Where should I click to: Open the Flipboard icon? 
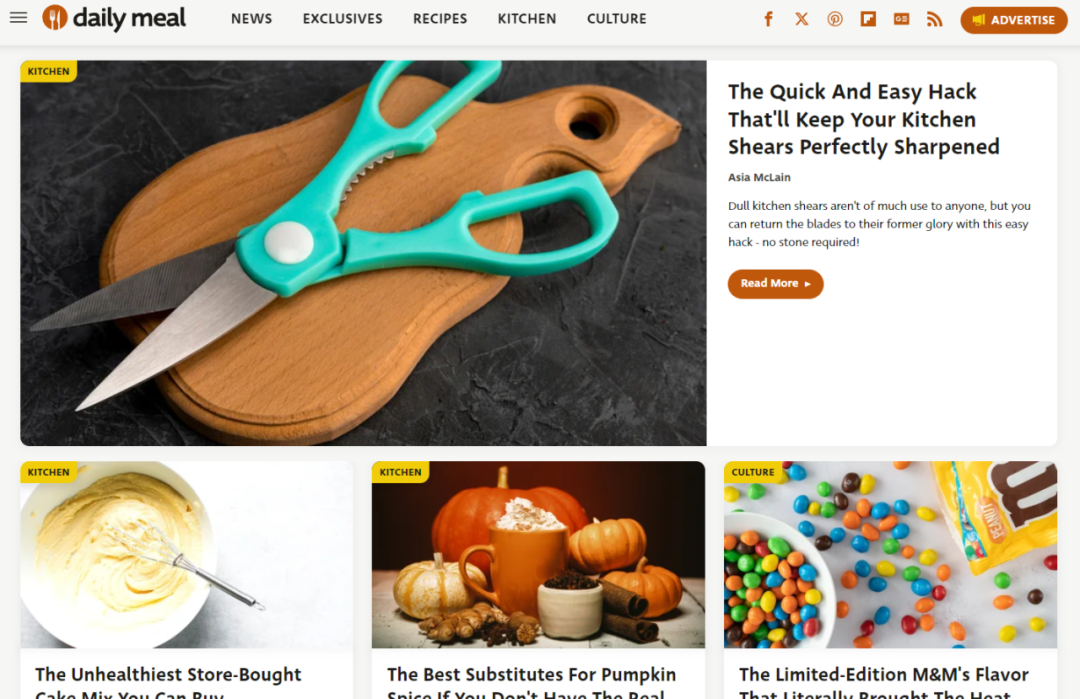[x=868, y=19]
